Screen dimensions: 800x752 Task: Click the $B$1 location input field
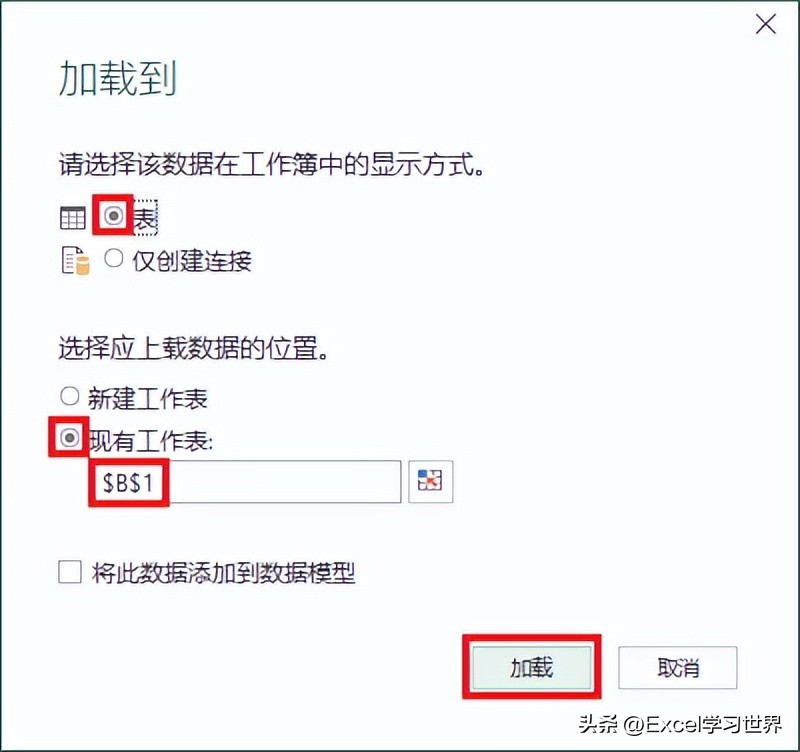tap(245, 482)
